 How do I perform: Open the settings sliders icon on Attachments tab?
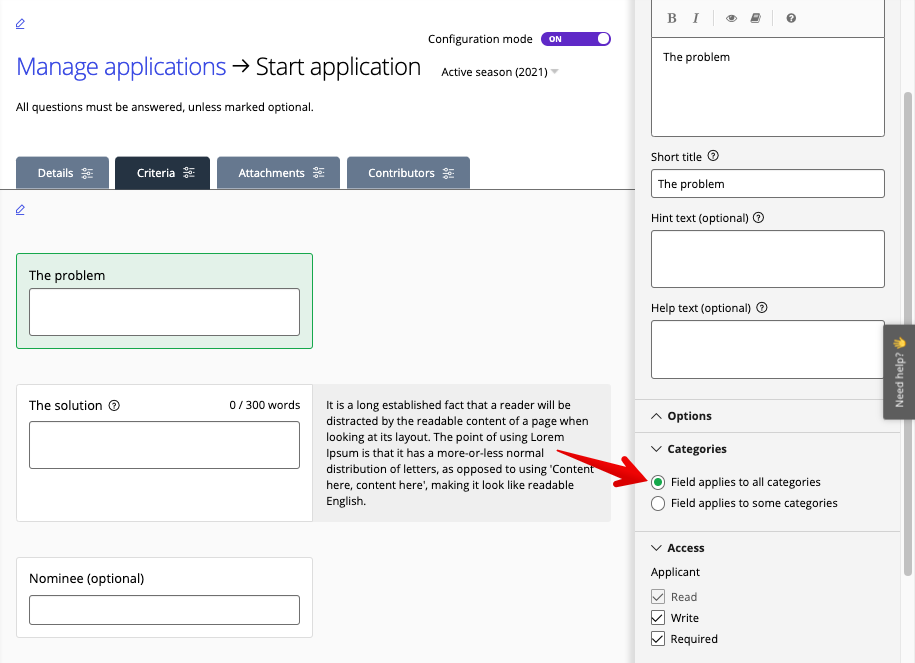click(x=319, y=173)
